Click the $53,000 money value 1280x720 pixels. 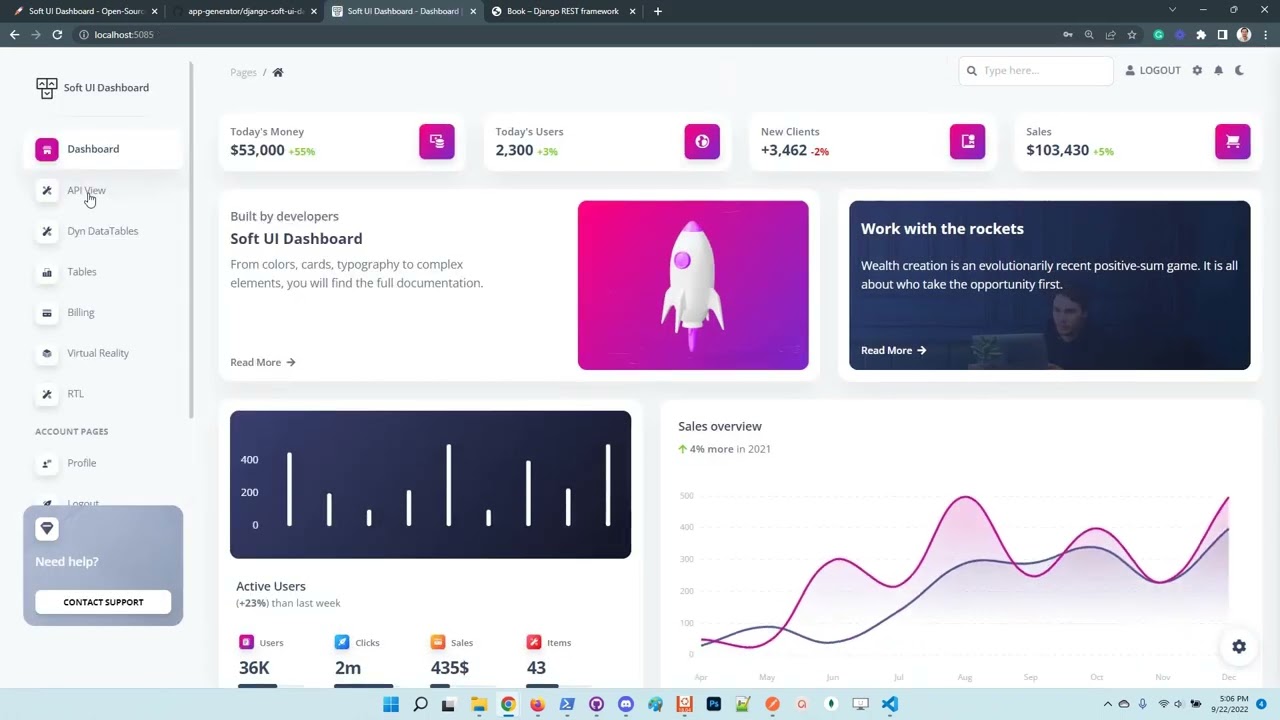(257, 150)
